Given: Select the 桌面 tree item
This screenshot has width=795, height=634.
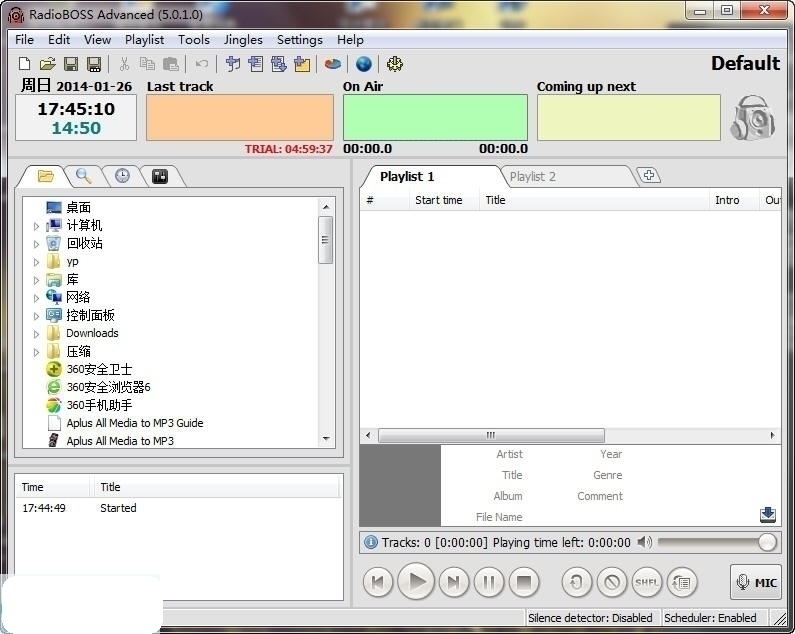Looking at the screenshot, I should point(79,207).
